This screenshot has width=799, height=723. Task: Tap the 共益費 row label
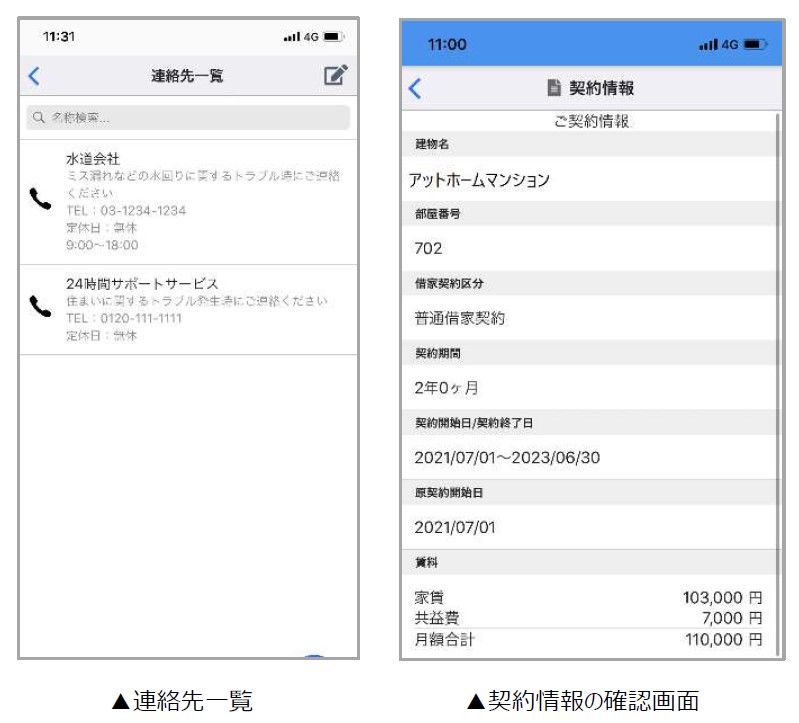point(437,618)
